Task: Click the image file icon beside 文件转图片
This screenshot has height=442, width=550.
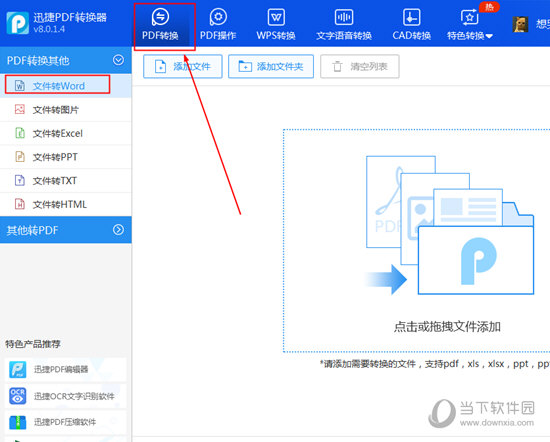Action: [x=20, y=109]
